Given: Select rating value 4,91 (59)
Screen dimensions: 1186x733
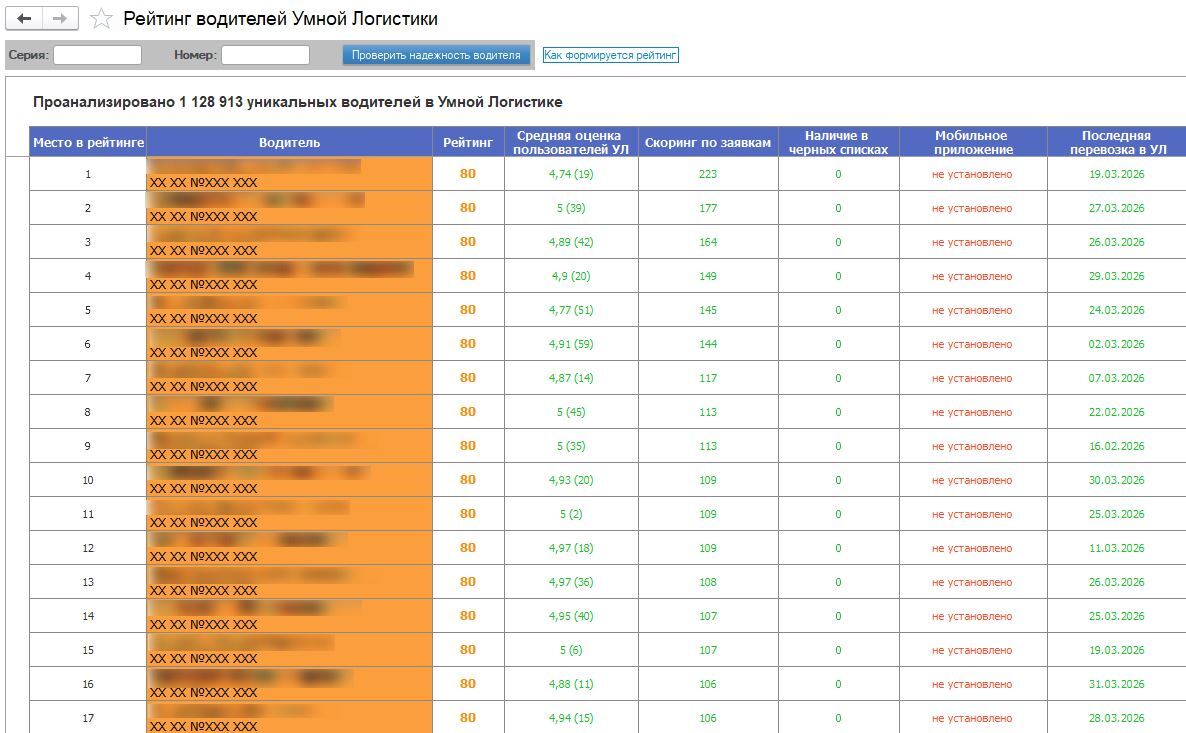Looking at the screenshot, I should coord(571,344).
